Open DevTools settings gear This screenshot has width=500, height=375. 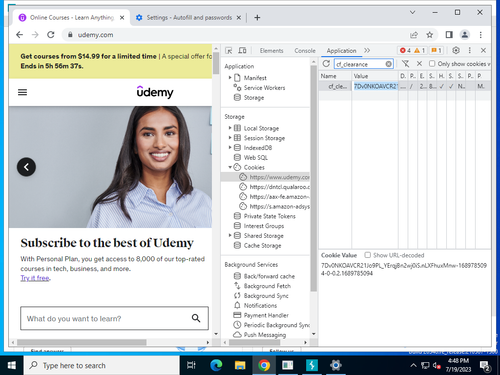point(456,50)
